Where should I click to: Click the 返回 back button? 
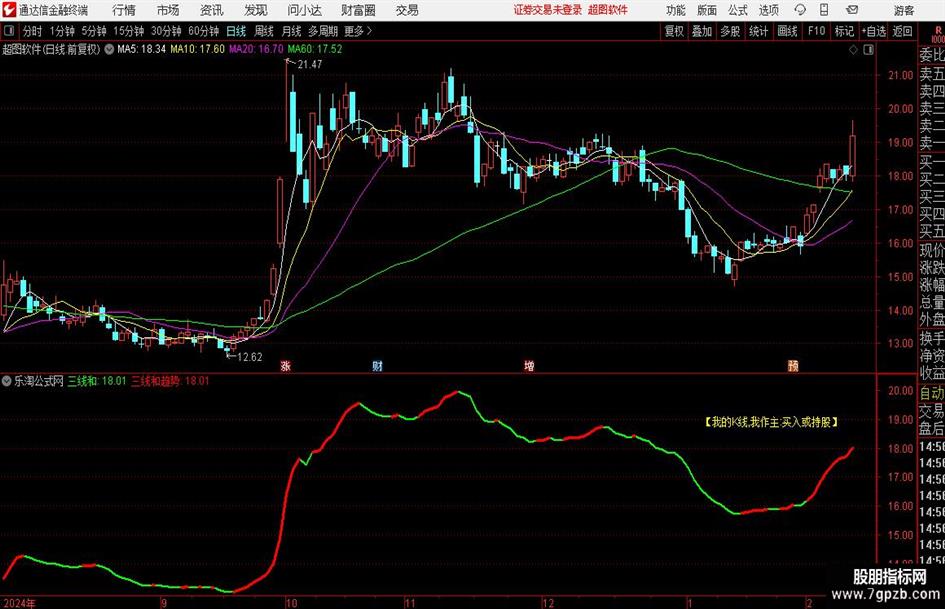(x=902, y=31)
